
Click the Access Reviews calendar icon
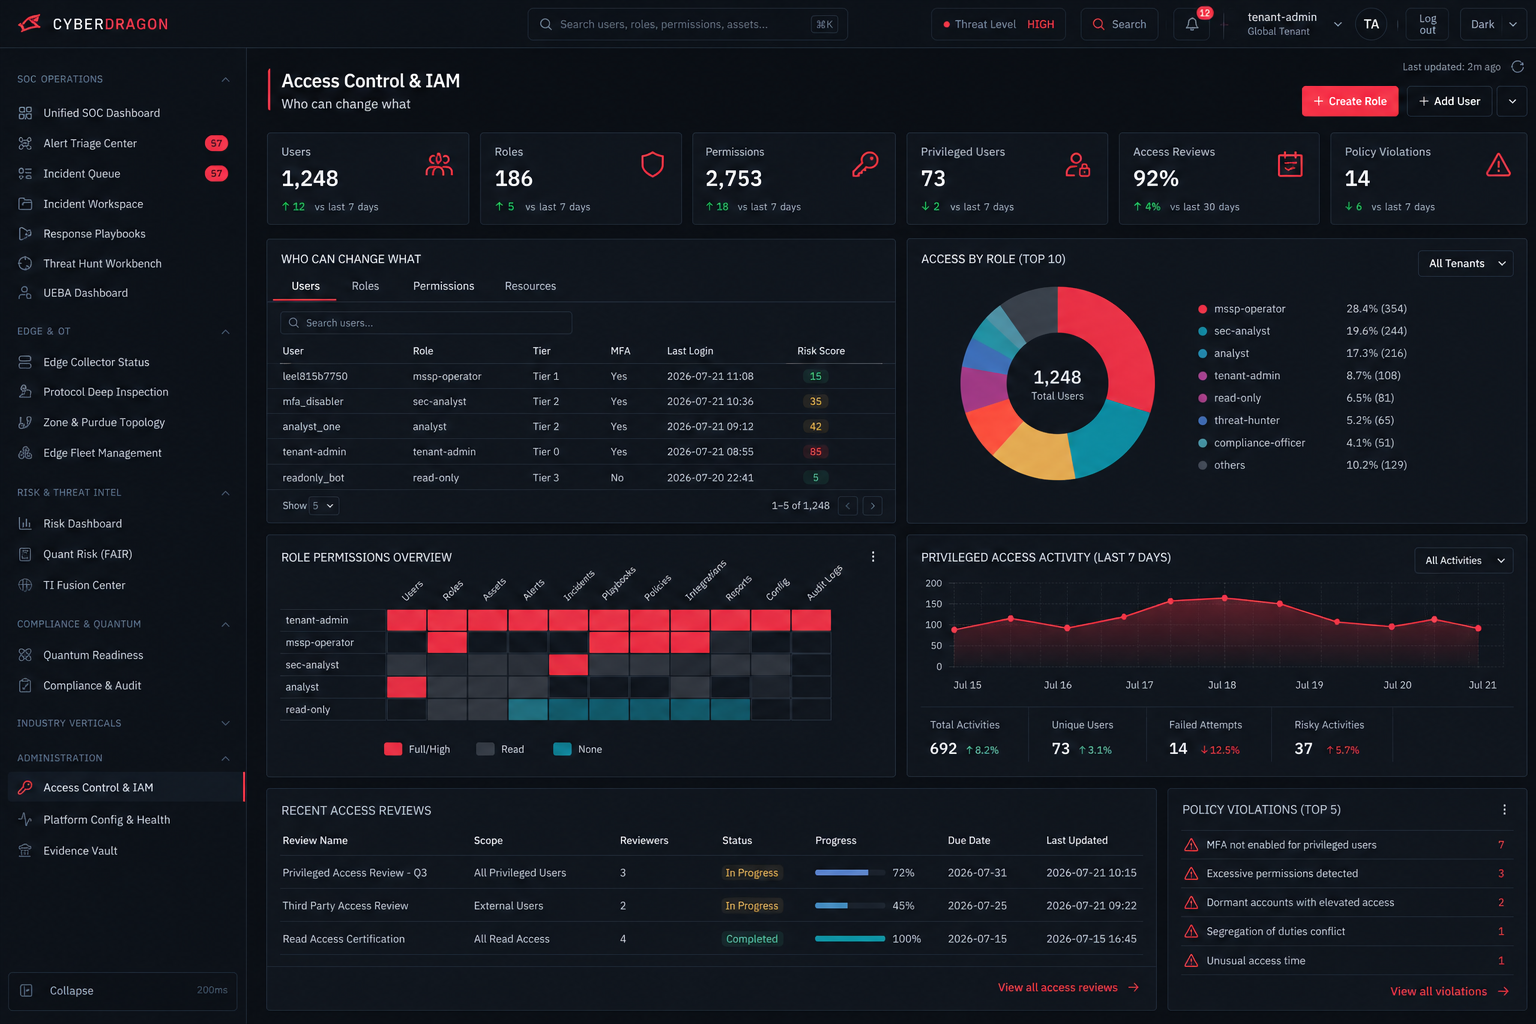[x=1290, y=165]
